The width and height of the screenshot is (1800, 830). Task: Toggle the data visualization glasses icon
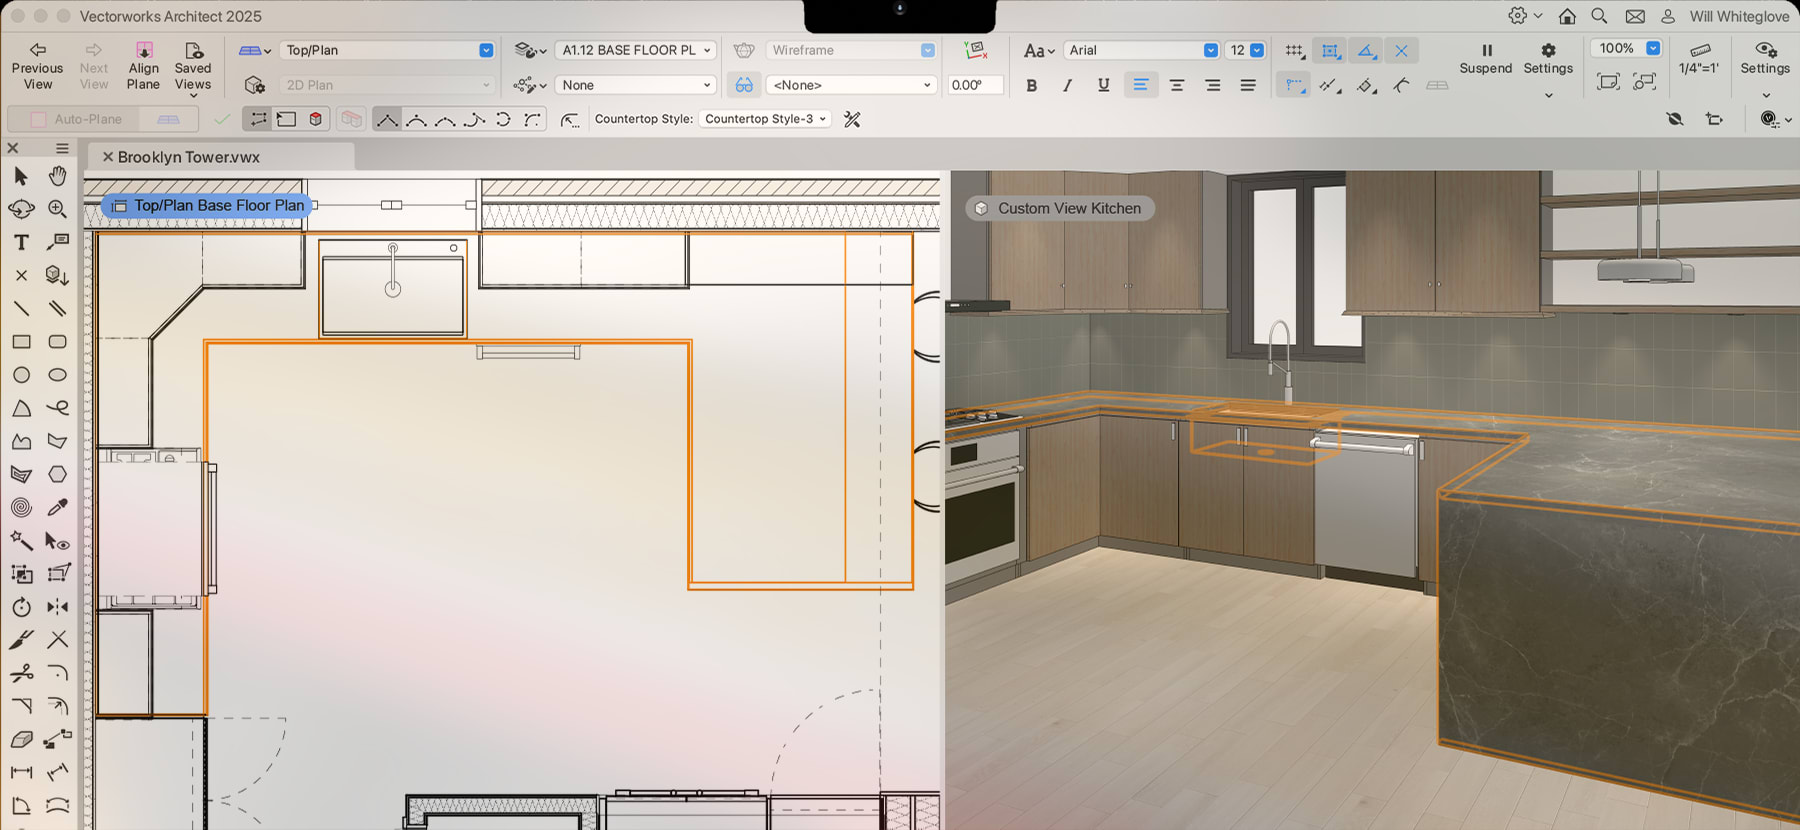tap(744, 85)
